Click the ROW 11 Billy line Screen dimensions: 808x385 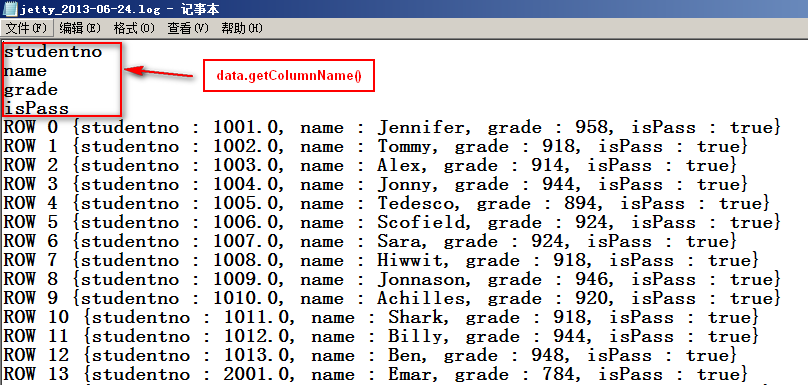[381, 337]
